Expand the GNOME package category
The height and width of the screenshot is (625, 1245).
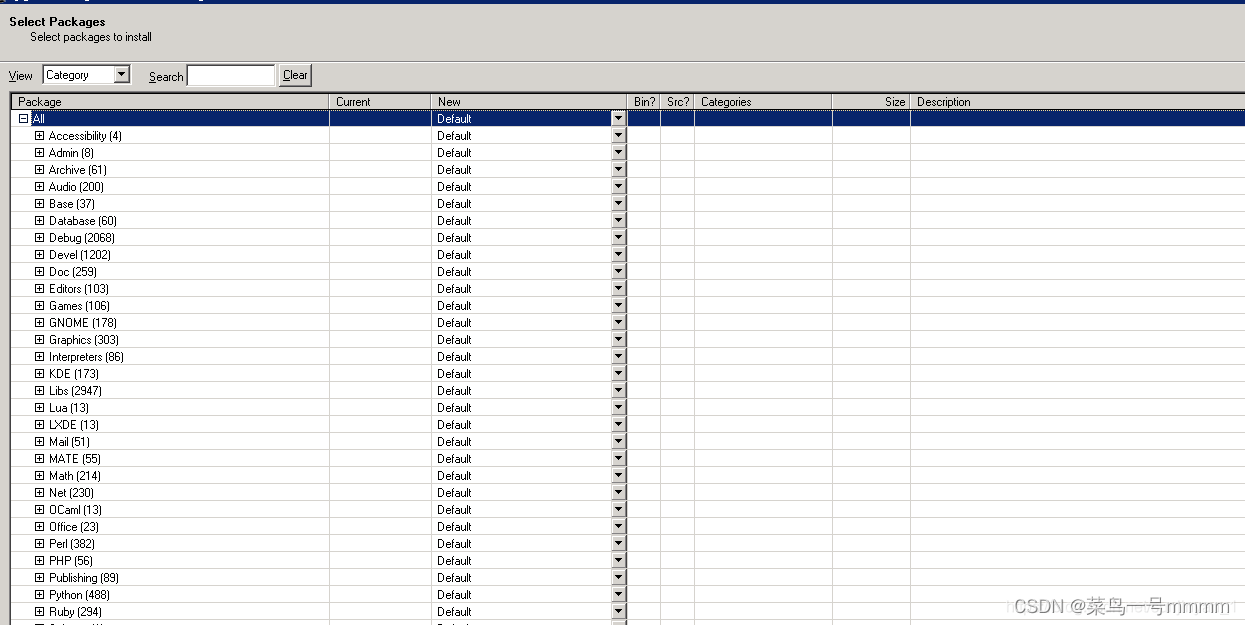coord(38,322)
